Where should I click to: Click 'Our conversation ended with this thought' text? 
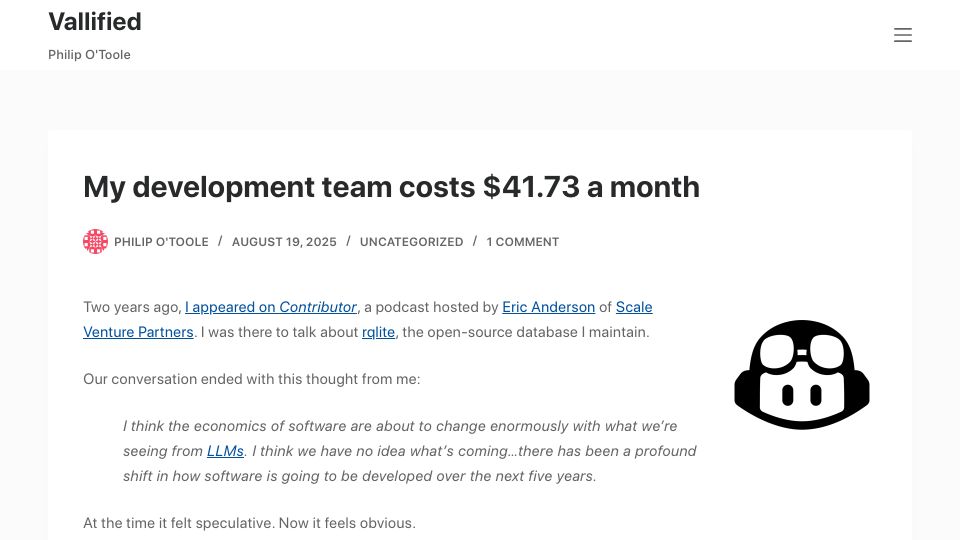(252, 379)
